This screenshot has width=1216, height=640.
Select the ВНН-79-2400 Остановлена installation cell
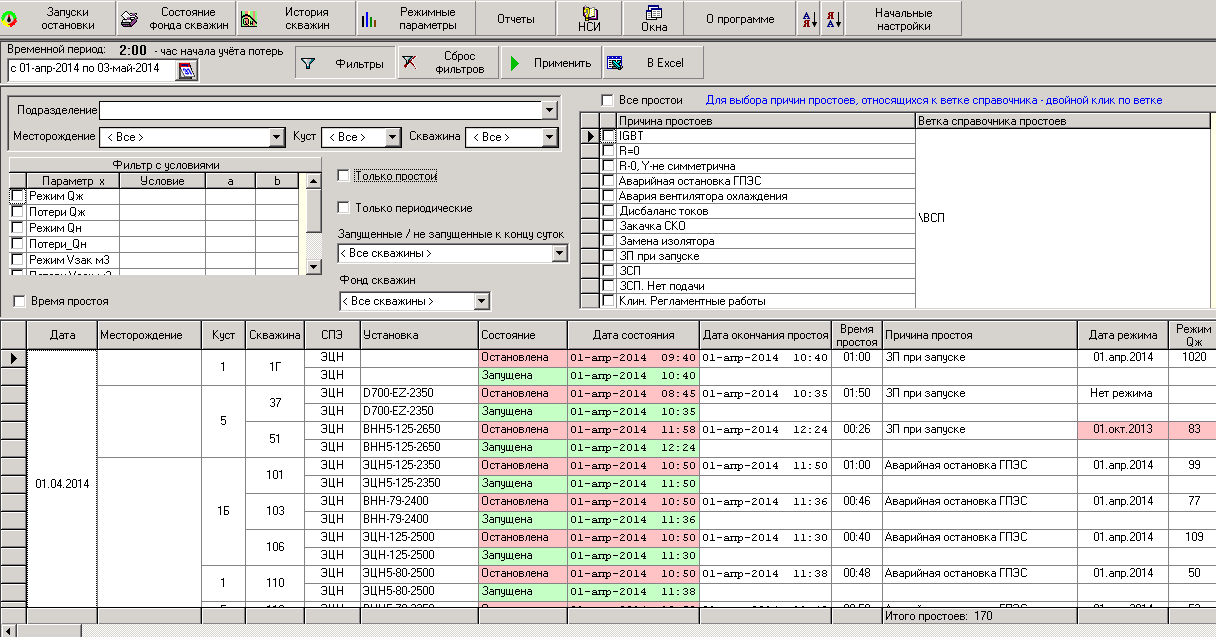tap(419, 501)
